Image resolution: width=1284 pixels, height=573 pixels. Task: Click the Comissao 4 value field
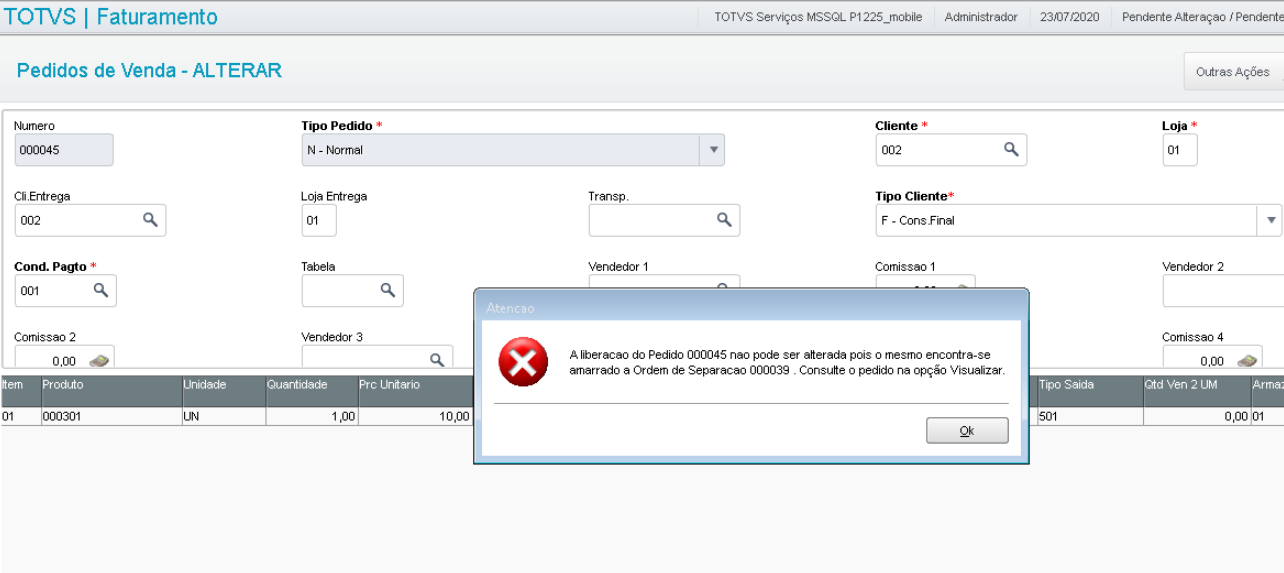[x=1212, y=357]
